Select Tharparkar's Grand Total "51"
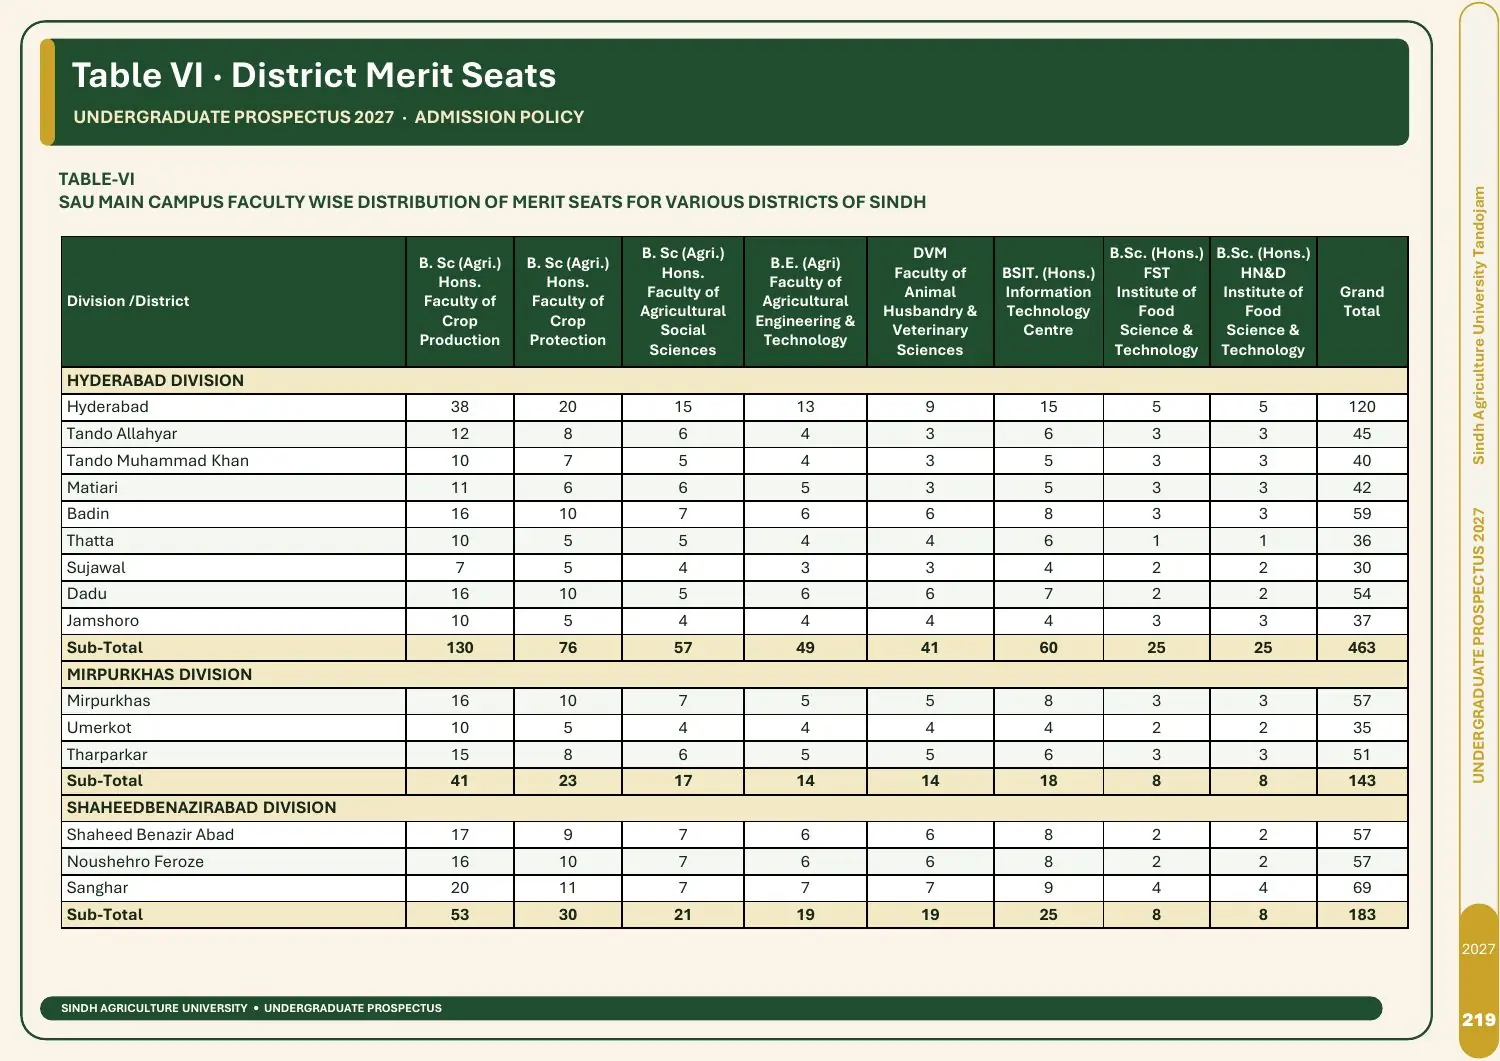Viewport: 1500px width, 1061px height. click(1362, 755)
